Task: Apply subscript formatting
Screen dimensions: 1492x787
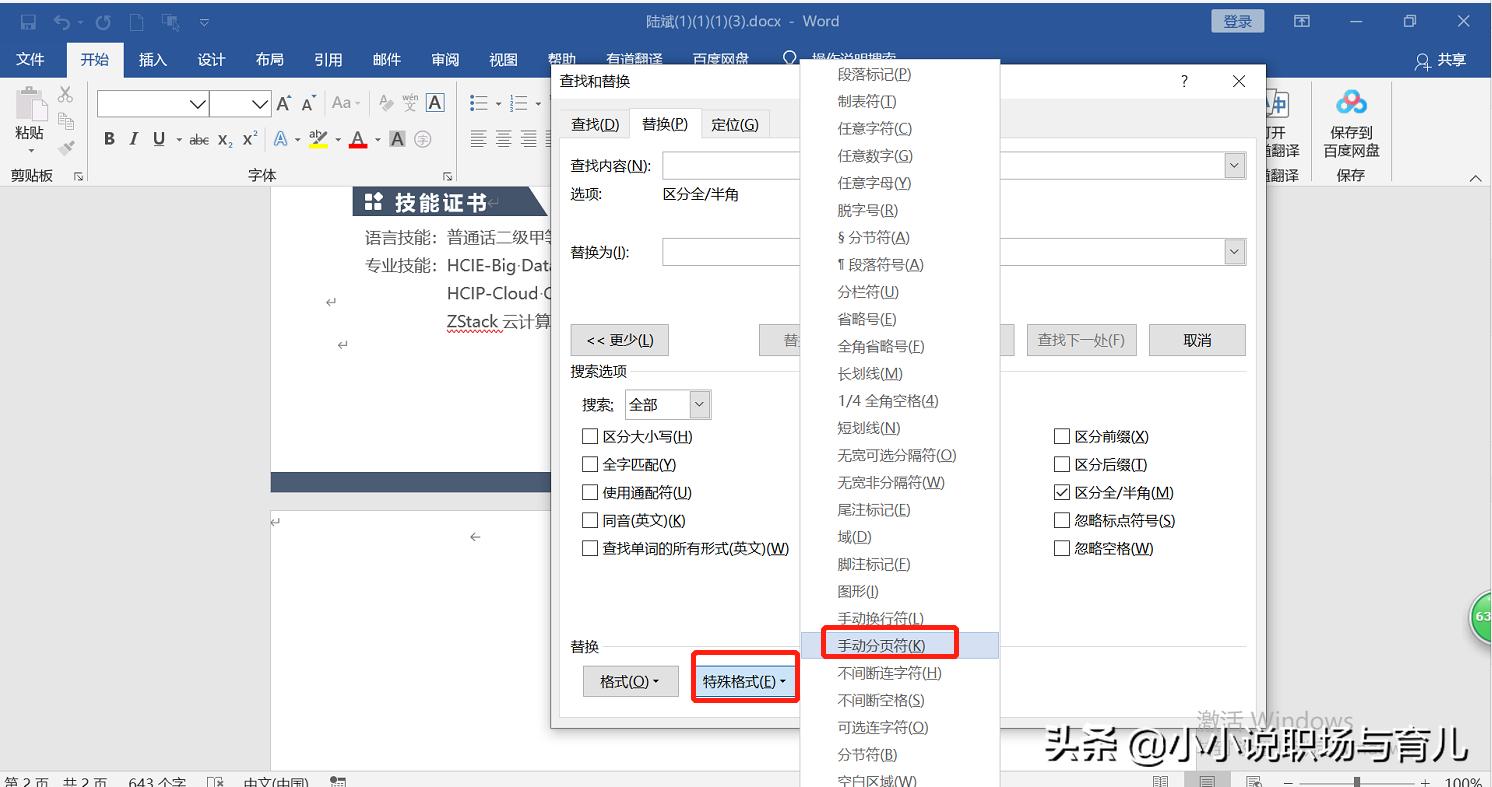Action: [x=223, y=139]
